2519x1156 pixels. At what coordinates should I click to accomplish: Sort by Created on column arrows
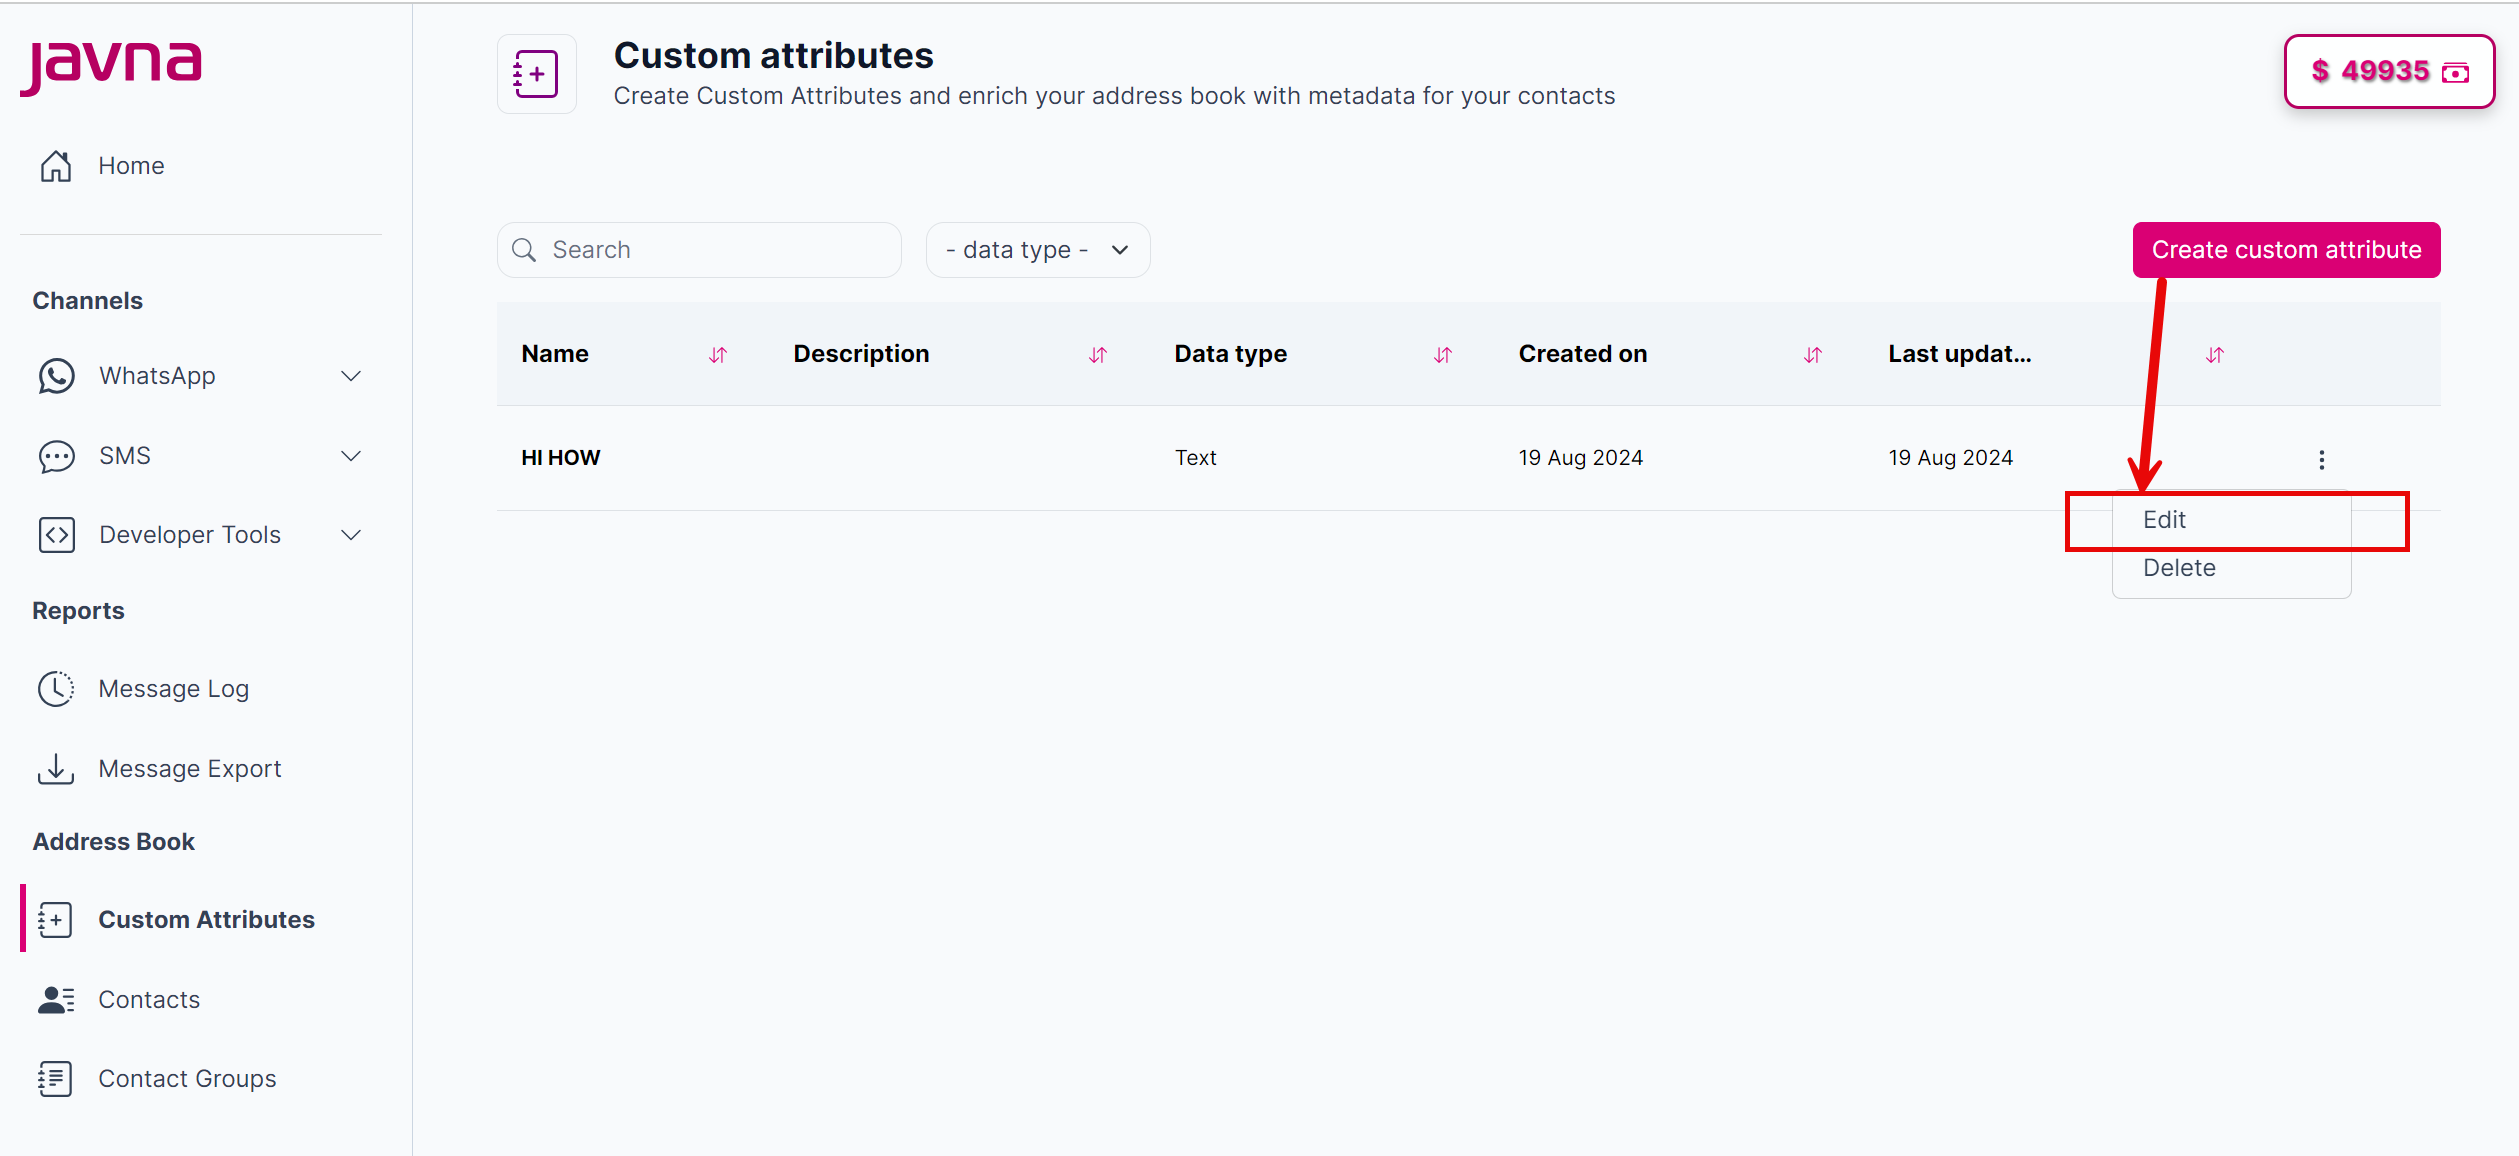point(1812,355)
